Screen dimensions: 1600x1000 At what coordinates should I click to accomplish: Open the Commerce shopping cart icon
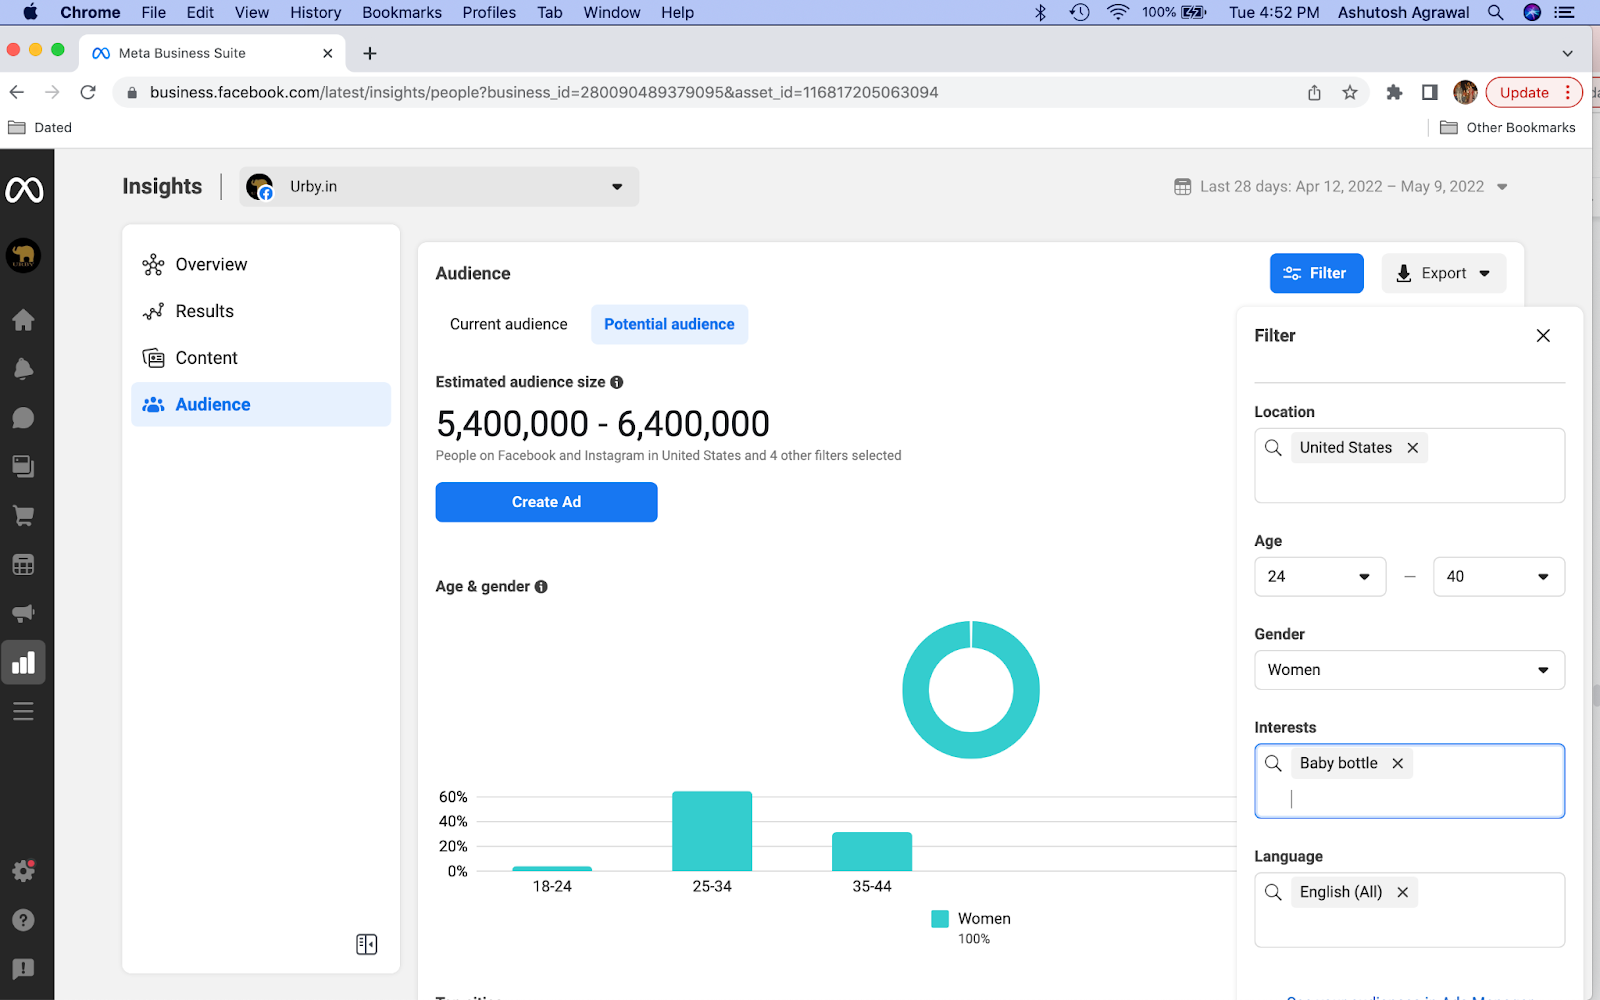23,515
